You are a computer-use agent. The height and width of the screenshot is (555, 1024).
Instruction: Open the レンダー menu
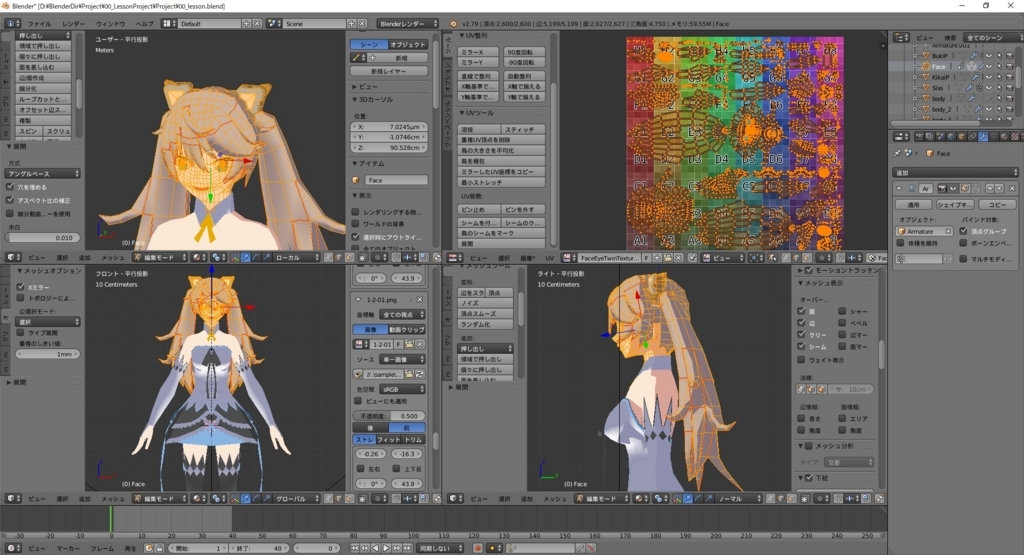(x=73, y=24)
